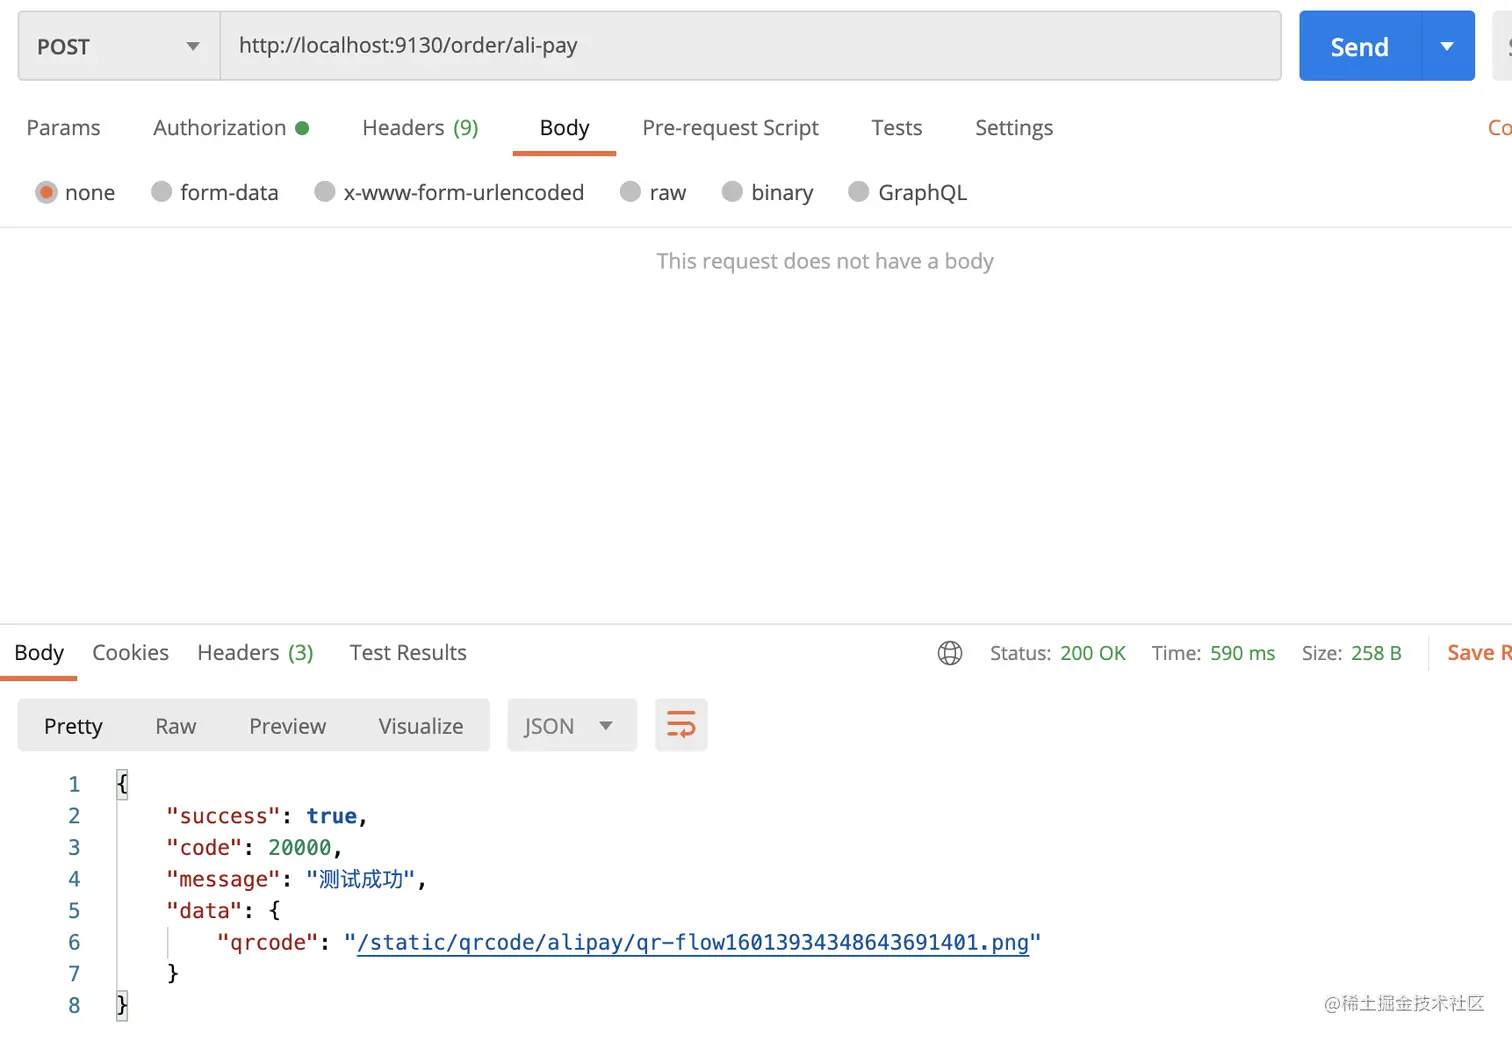Open the POST method dropdown
1512x1041 pixels.
pos(119,46)
